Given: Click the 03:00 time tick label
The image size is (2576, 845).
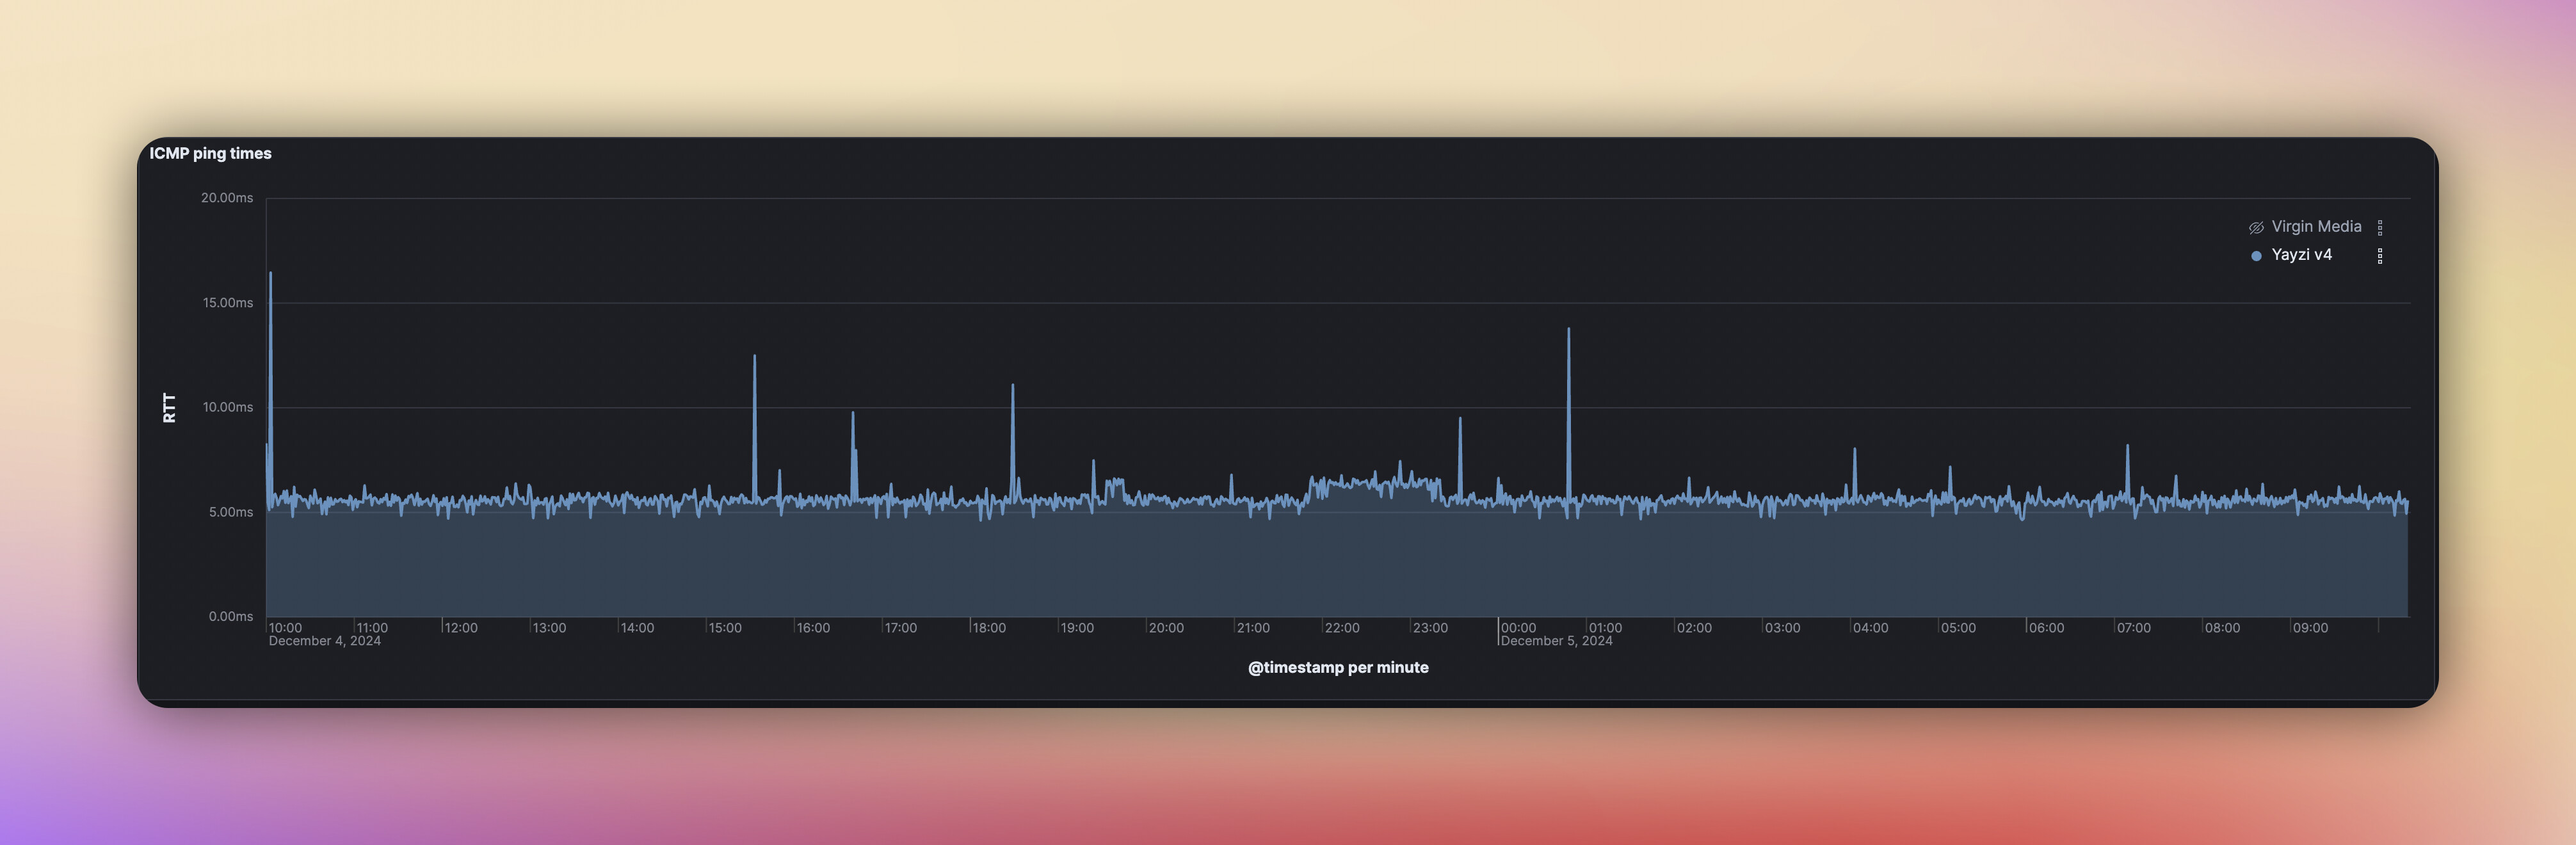Looking at the screenshot, I should (x=1782, y=628).
